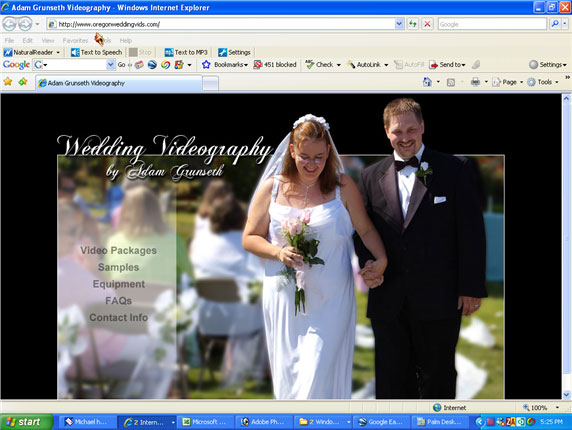Click the Text to MP3 button
The width and height of the screenshot is (572, 430).
click(186, 53)
